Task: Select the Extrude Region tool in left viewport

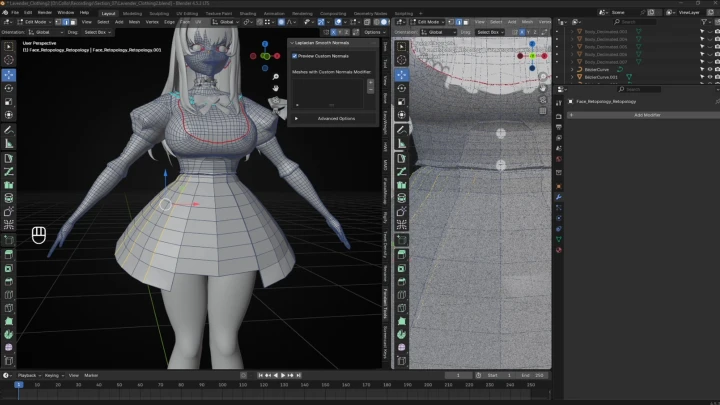Action: click(x=9, y=255)
